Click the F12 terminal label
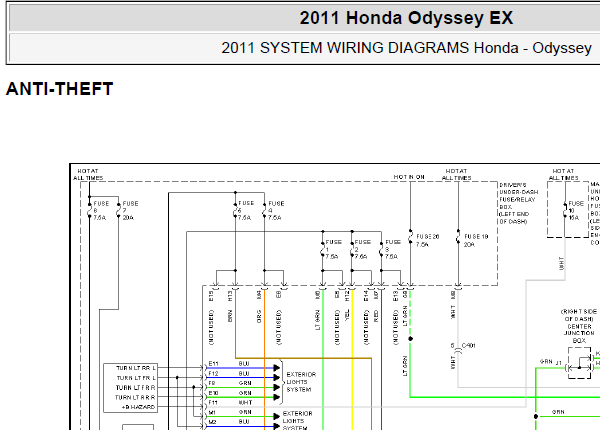The height and width of the screenshot is (430, 600). click(213, 373)
